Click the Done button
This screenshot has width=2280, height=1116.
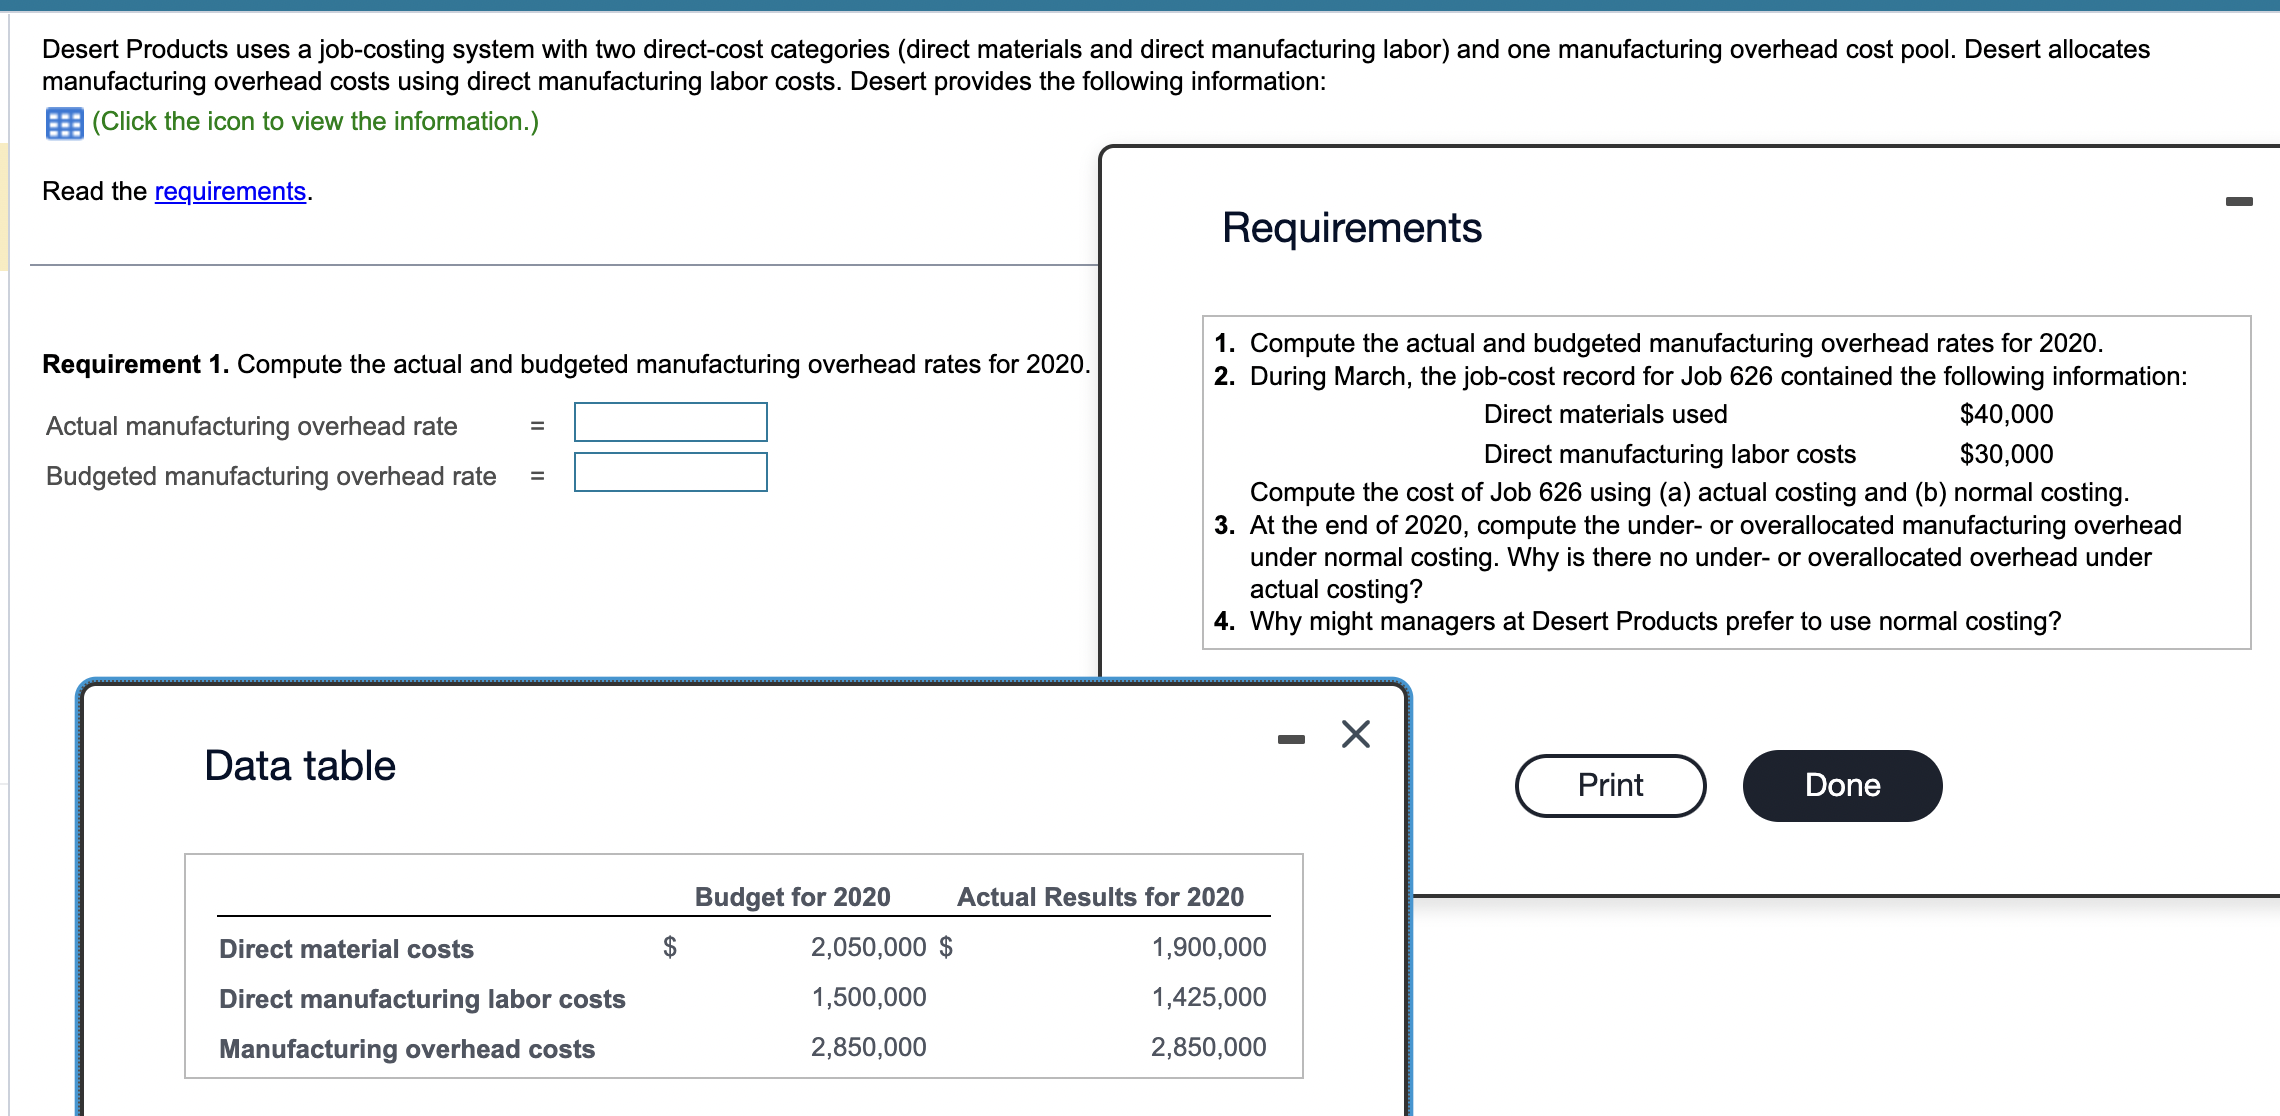coord(1842,785)
